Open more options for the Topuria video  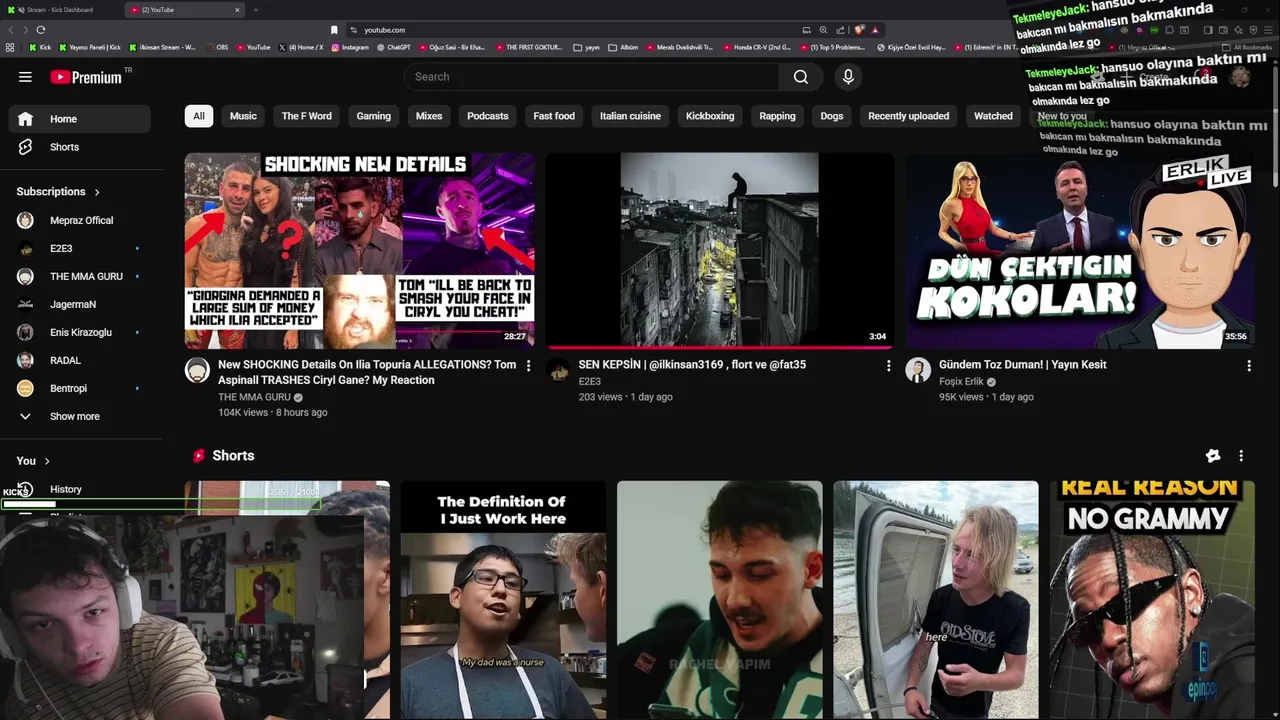(x=528, y=366)
